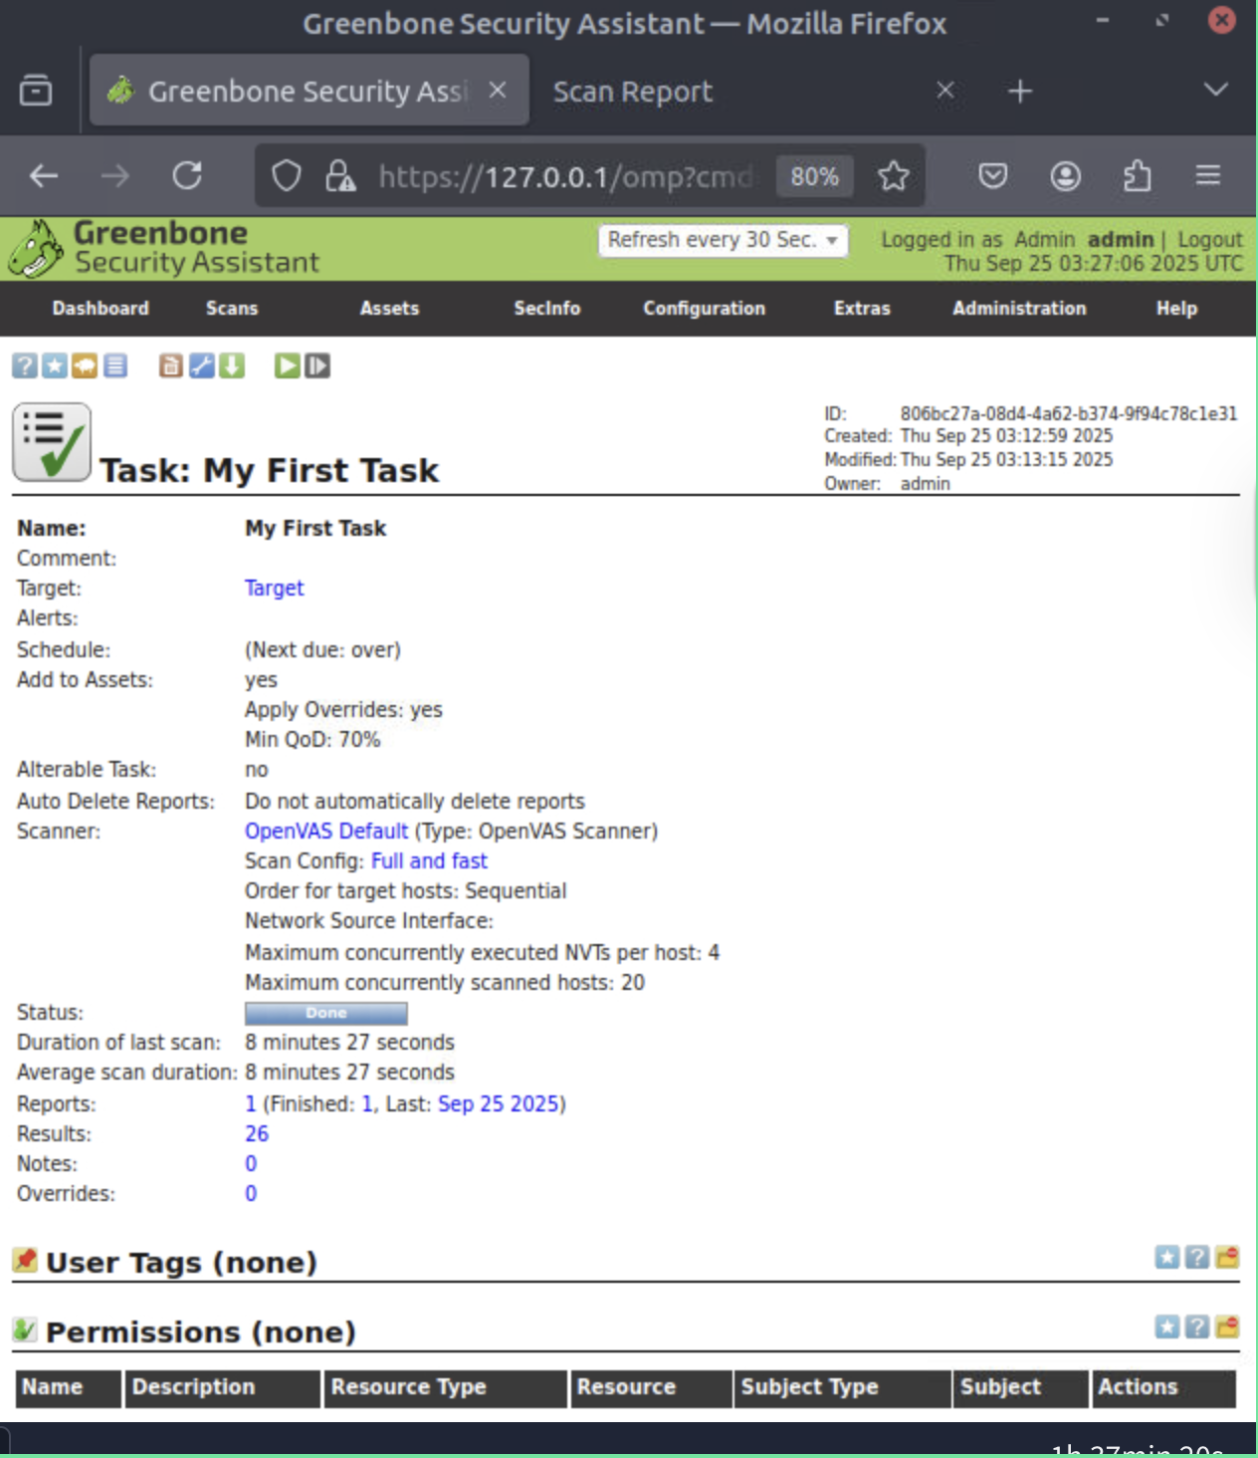Open the Assets menu
Viewport: 1258px width, 1458px height.
390,309
